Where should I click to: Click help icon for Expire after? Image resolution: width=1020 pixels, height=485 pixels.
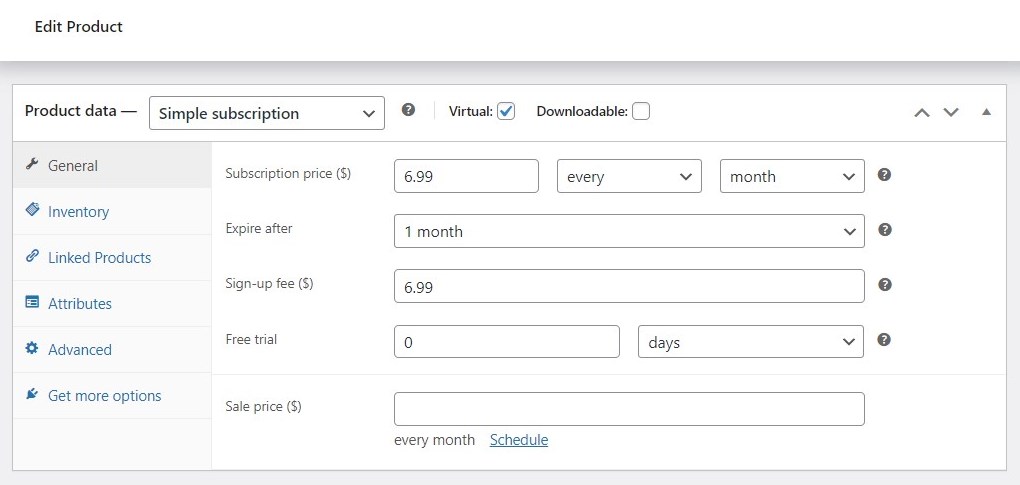click(x=884, y=229)
